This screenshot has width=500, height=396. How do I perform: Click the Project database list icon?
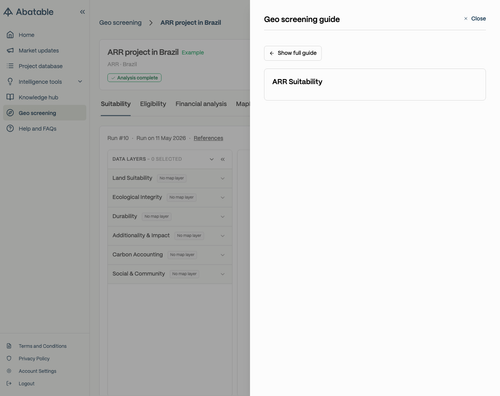point(10,66)
